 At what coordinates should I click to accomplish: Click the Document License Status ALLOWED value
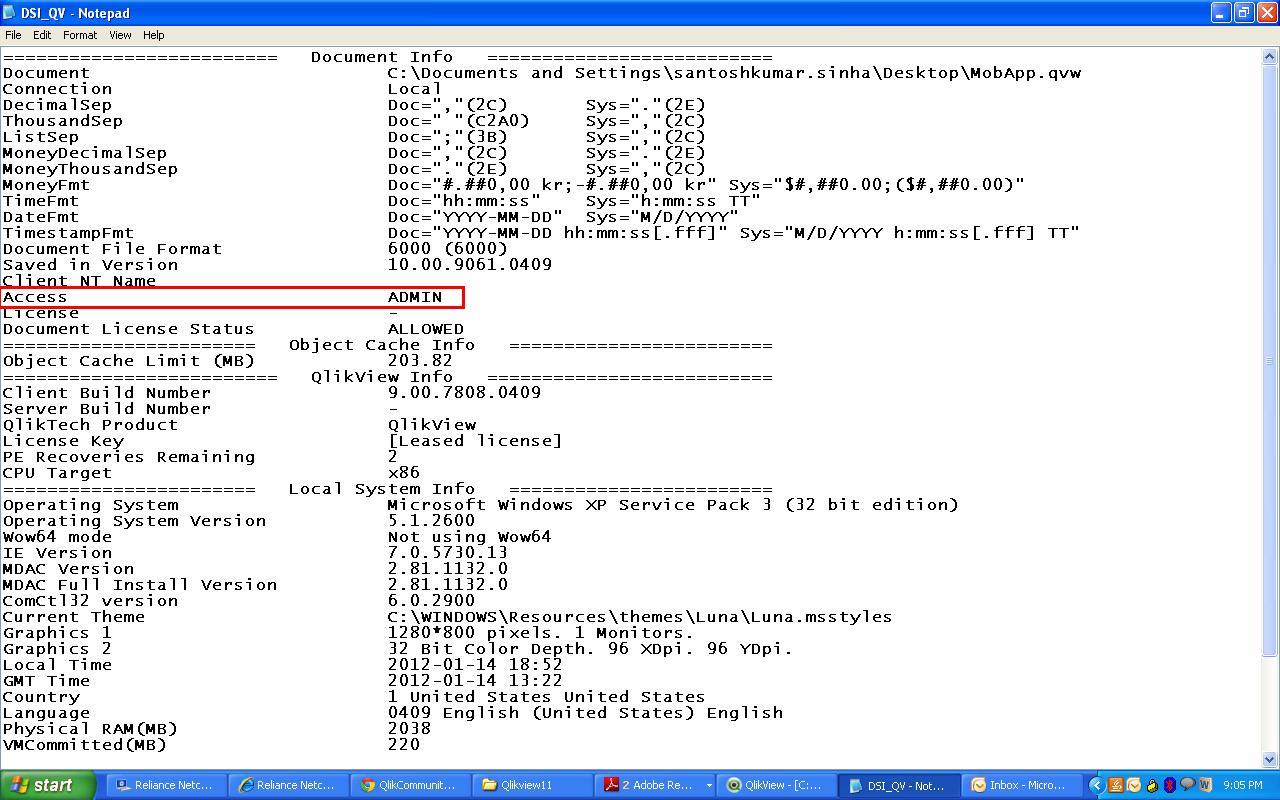[x=426, y=329]
